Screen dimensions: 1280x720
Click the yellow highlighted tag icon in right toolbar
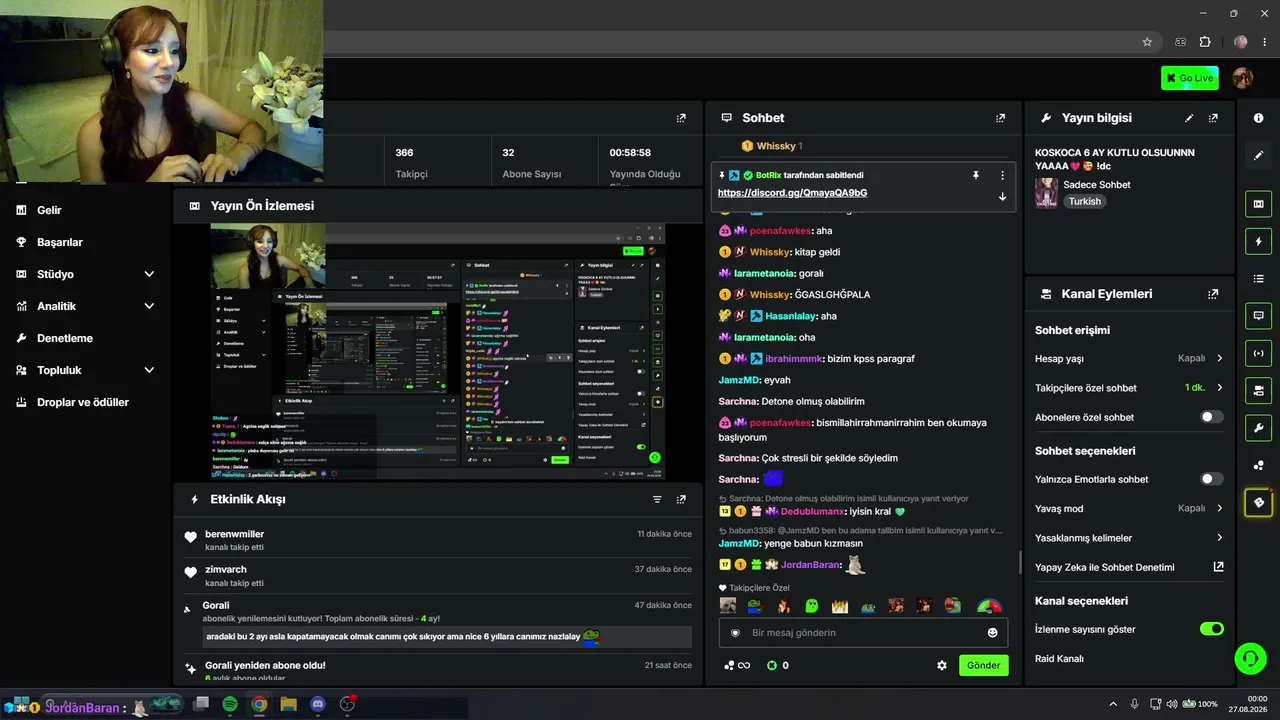tap(1258, 502)
